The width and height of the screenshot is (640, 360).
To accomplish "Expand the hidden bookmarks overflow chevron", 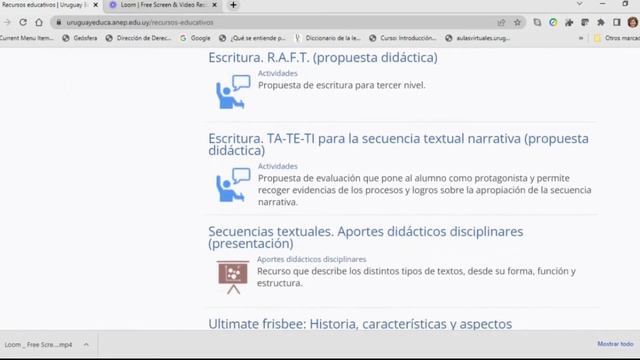I will pos(581,38).
